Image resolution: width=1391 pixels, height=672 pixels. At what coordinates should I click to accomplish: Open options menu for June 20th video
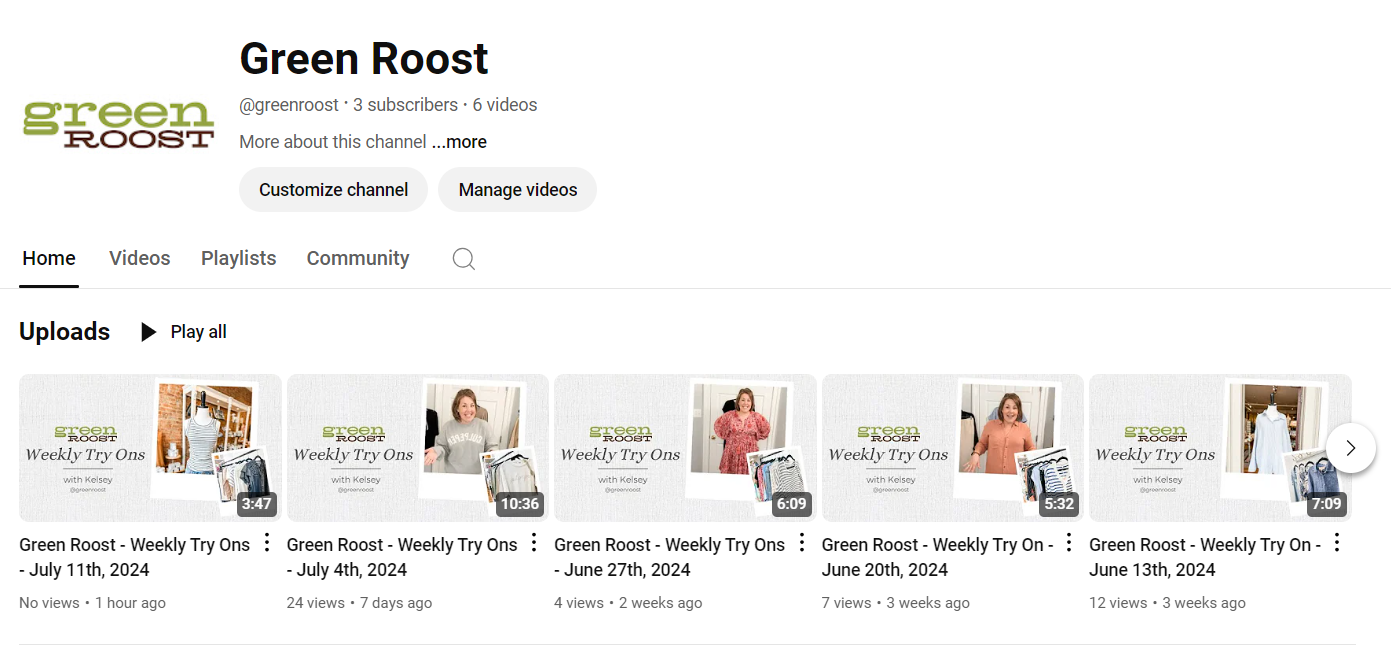[1069, 543]
